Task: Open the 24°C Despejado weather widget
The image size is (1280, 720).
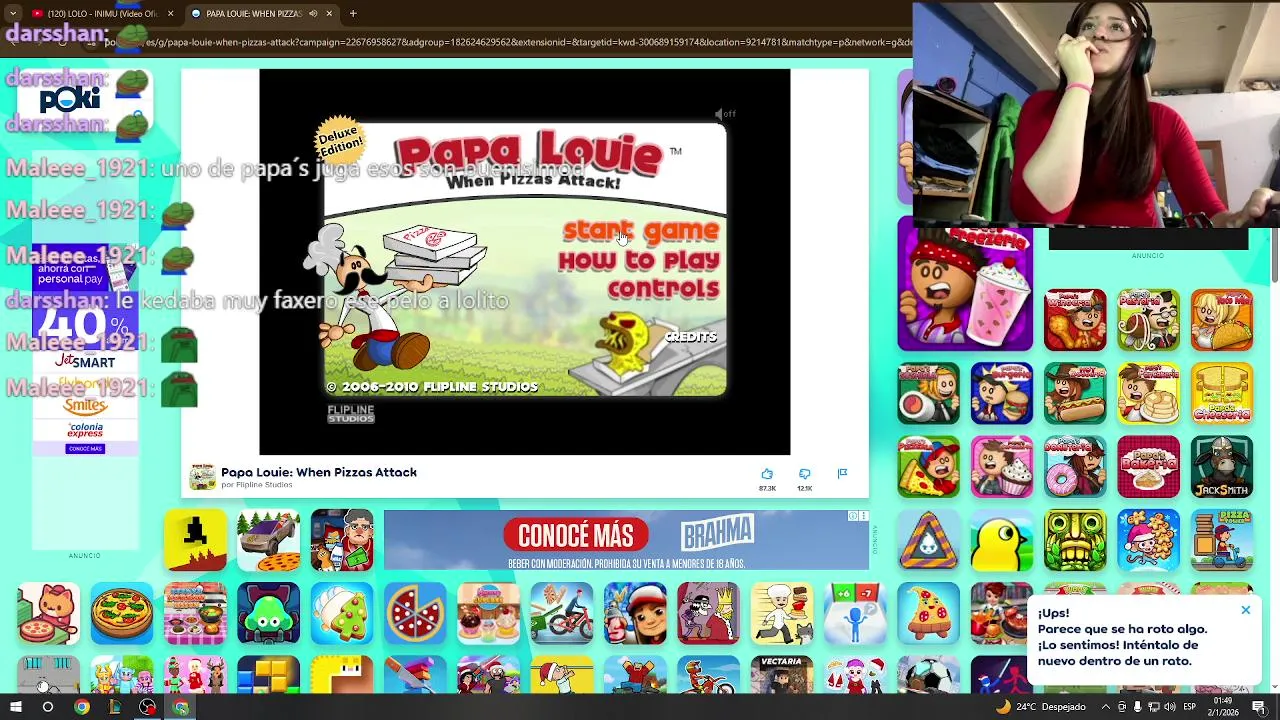Action: (1040, 707)
